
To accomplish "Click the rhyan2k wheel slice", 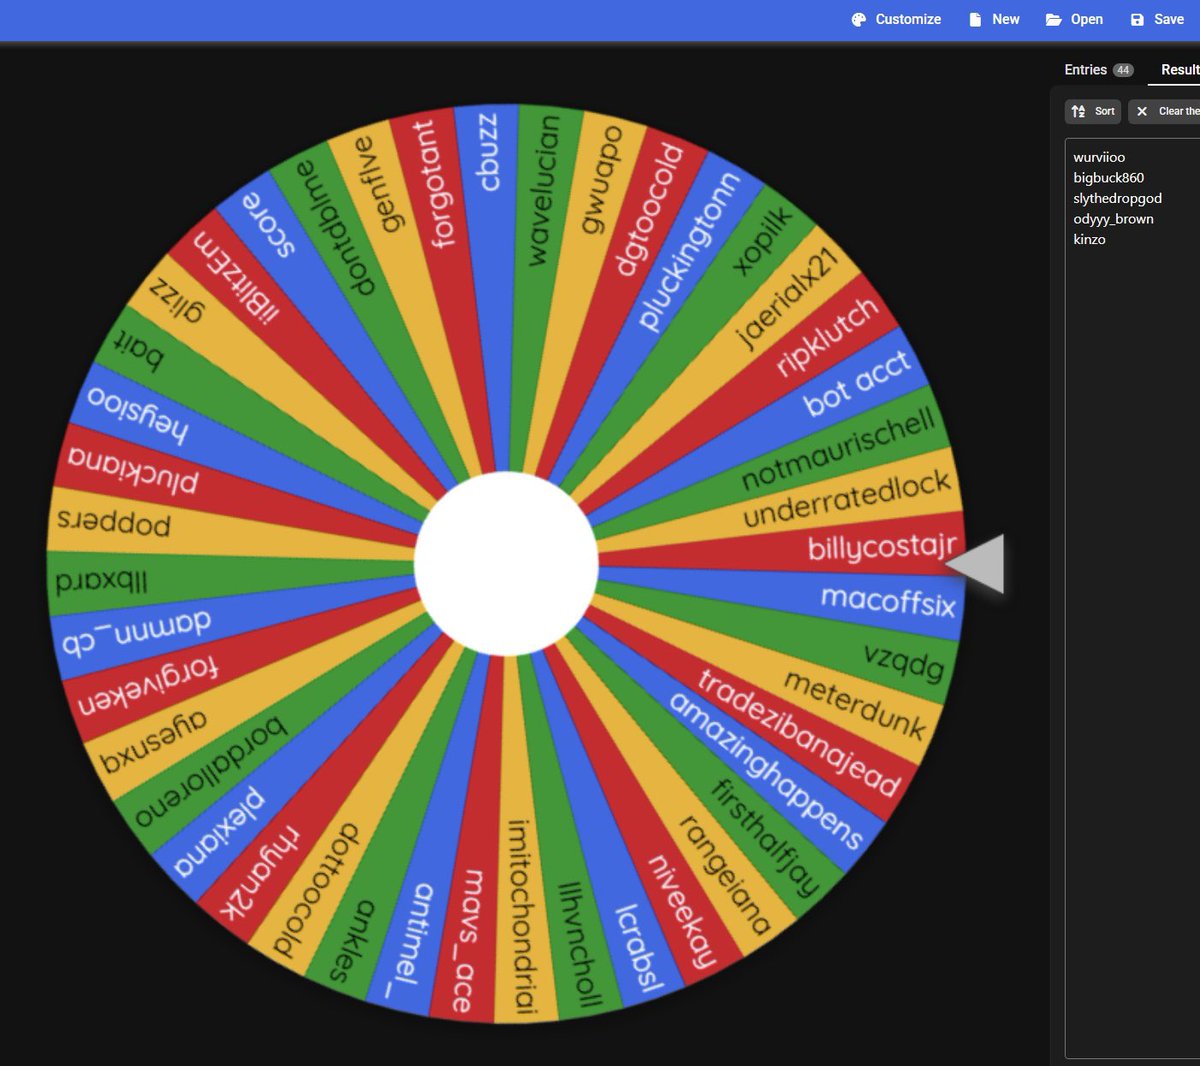I will coord(260,871).
